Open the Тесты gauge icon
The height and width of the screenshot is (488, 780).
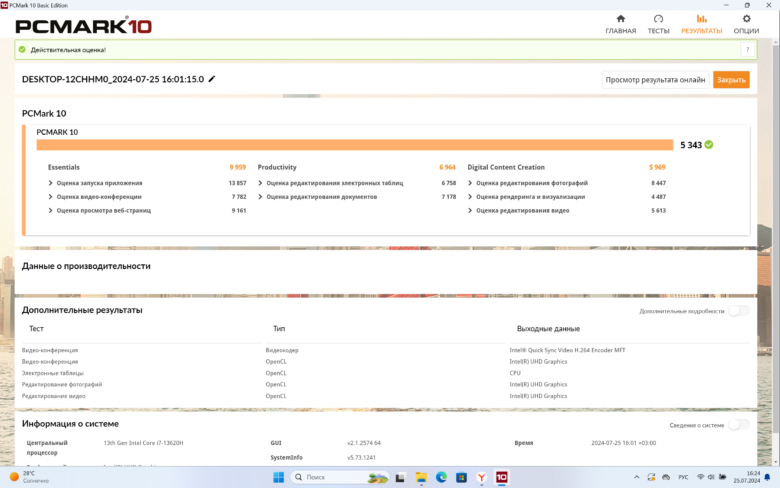(658, 19)
